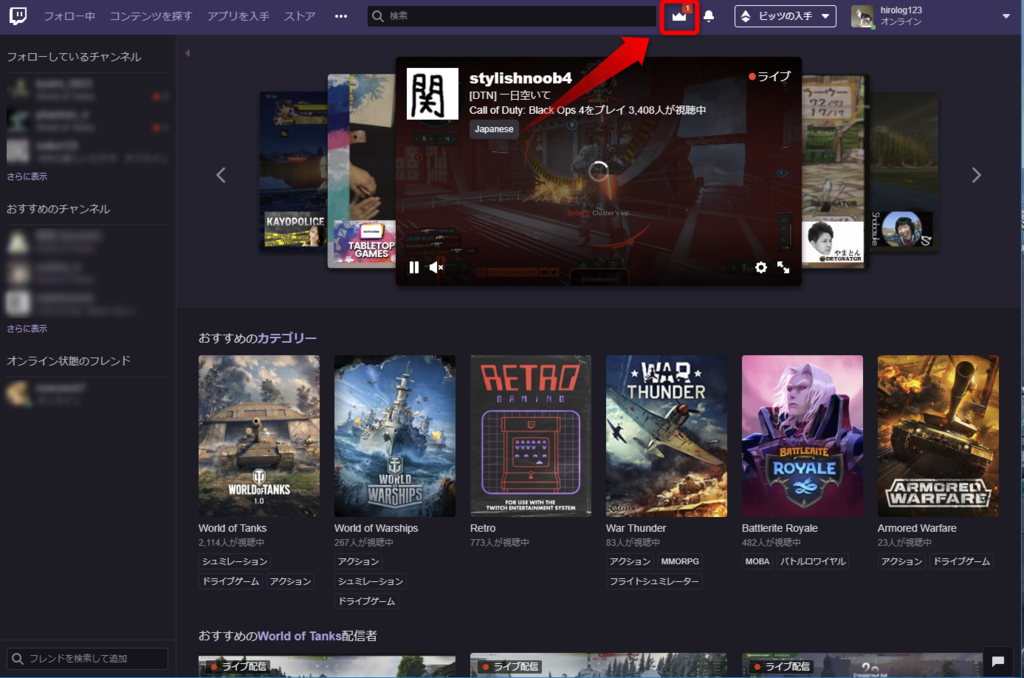Click World of Tanks title link
The image size is (1024, 678).
(232, 528)
